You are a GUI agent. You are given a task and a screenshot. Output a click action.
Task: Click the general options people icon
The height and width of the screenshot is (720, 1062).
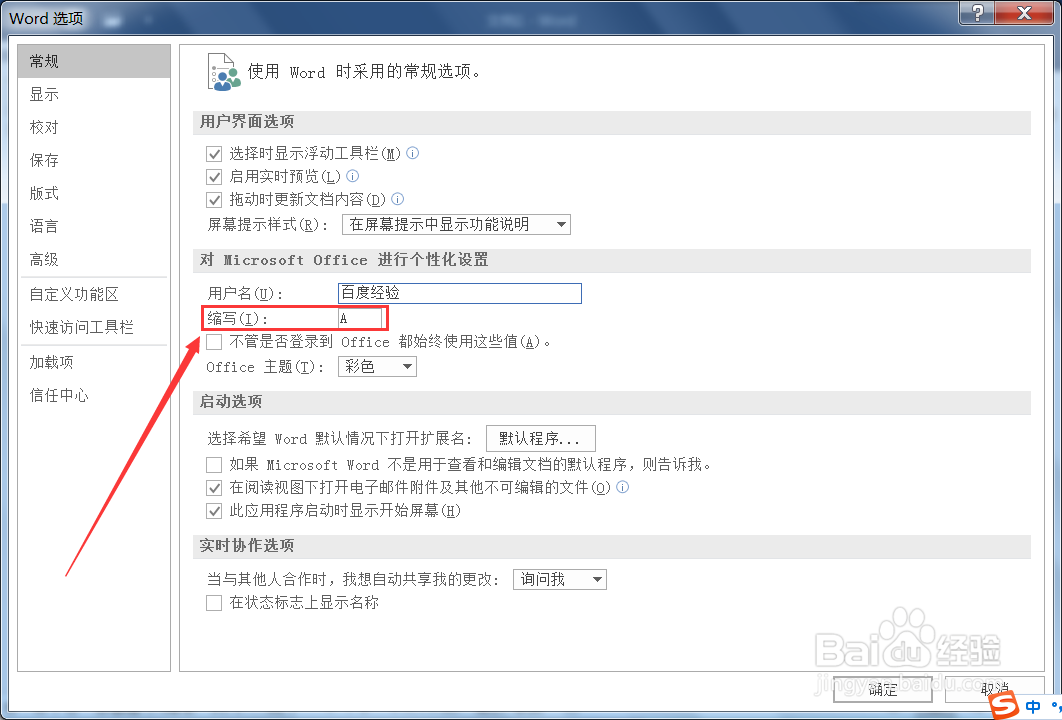(x=224, y=72)
